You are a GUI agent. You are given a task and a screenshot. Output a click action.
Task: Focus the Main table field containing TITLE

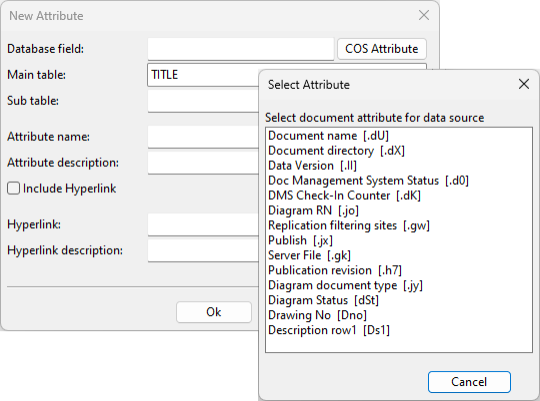click(x=203, y=75)
